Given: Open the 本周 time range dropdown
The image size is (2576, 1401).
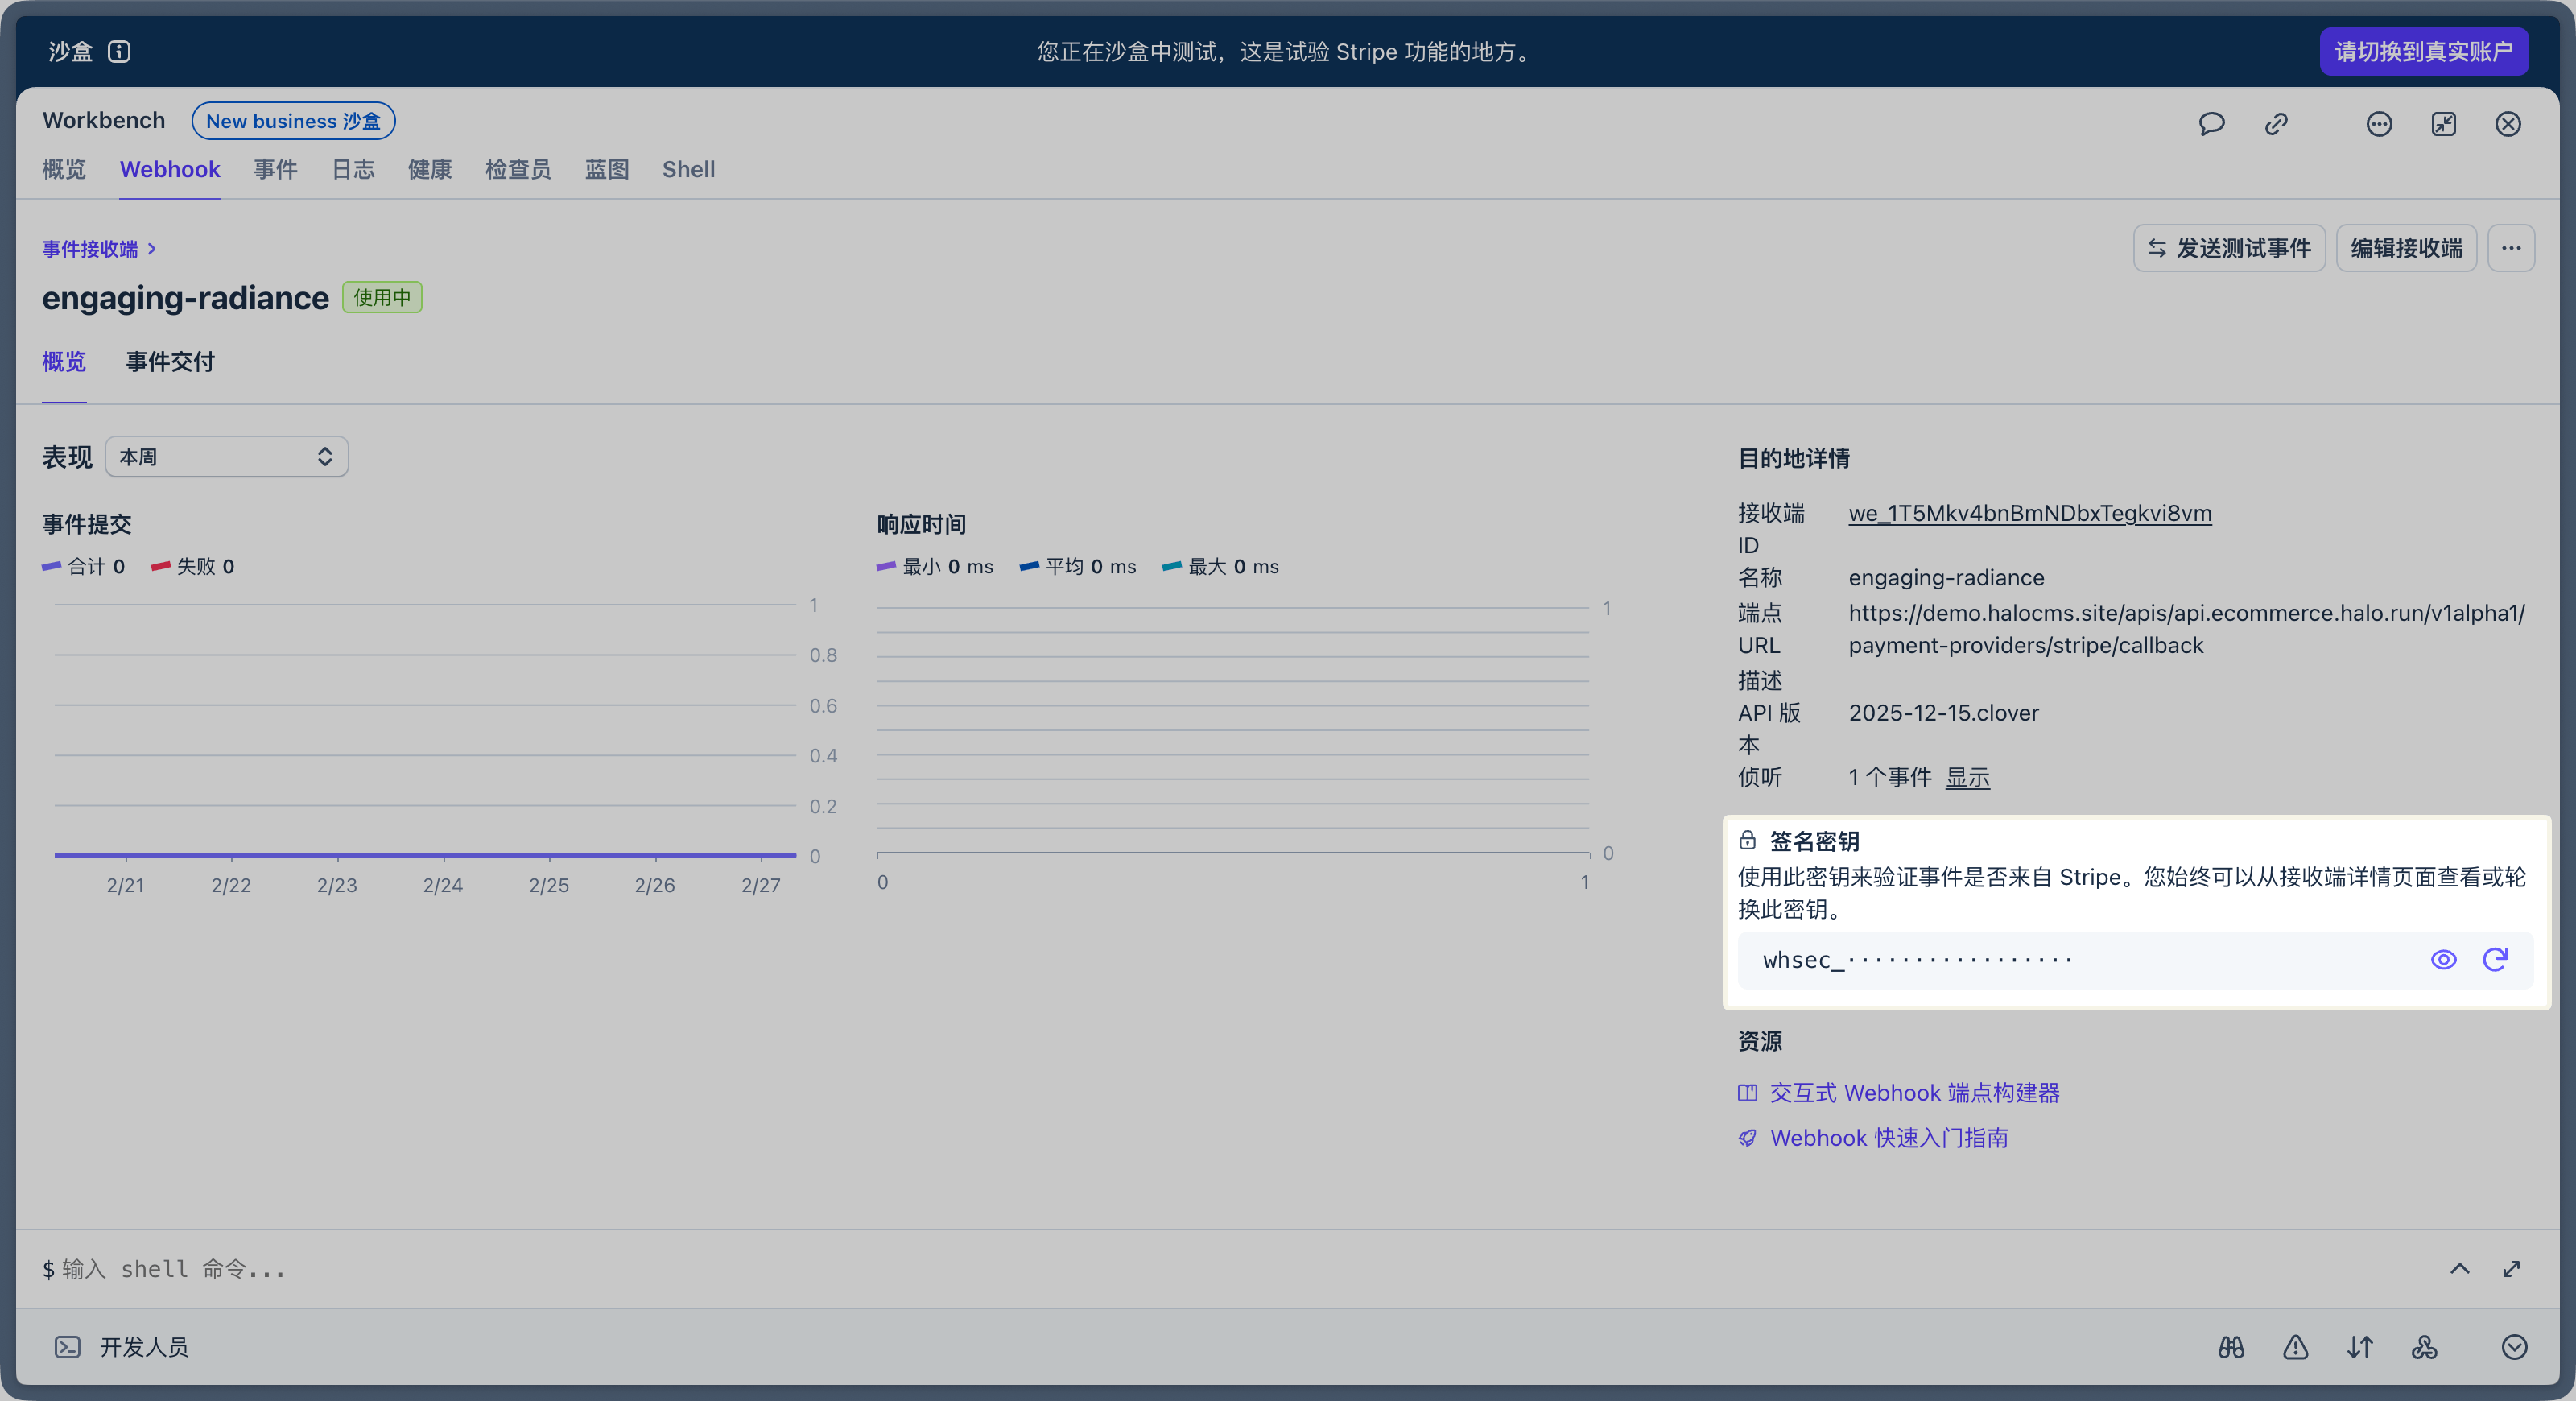Looking at the screenshot, I should [226, 457].
